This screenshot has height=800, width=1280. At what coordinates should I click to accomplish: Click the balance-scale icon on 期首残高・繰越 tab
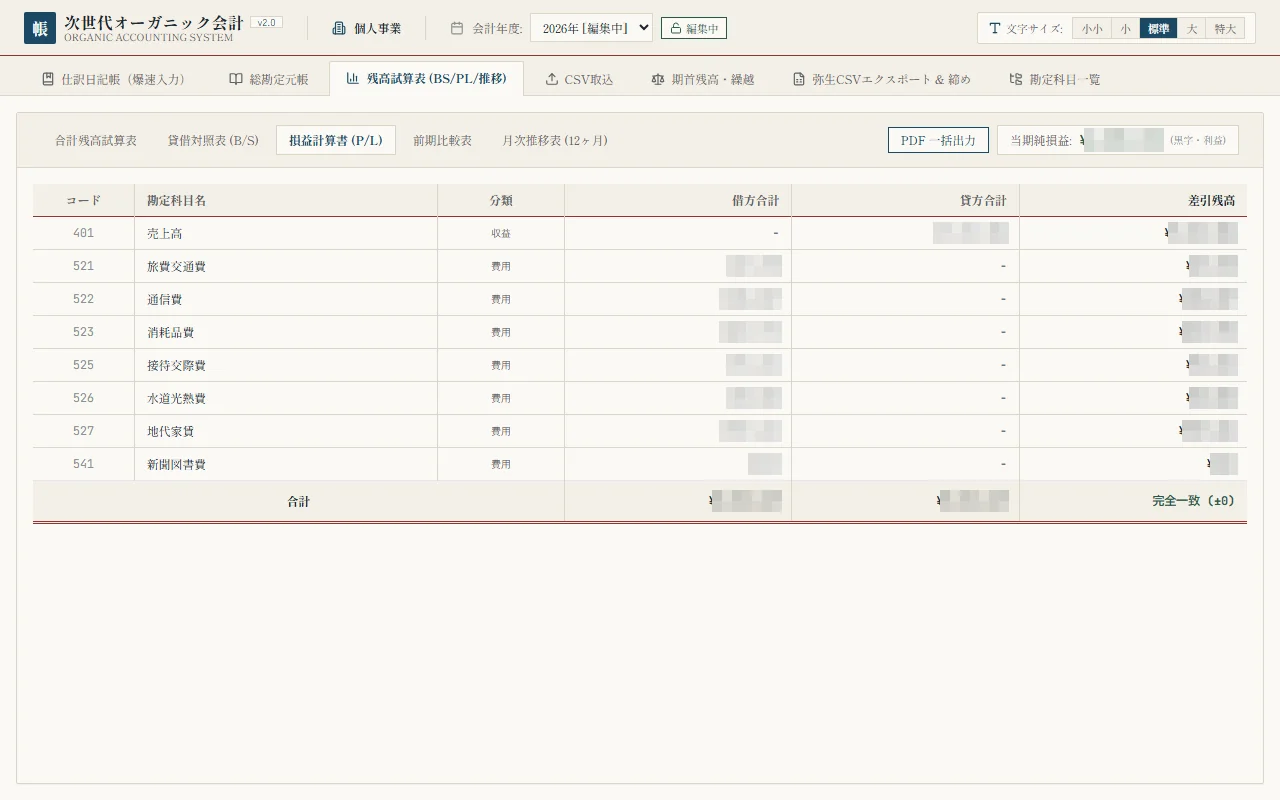tap(657, 79)
